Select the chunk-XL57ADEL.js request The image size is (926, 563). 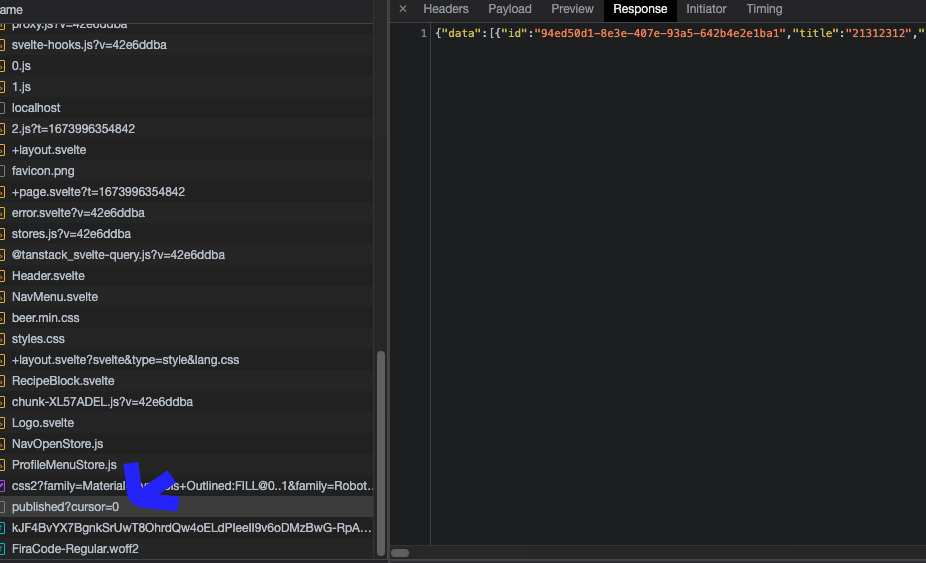pos(187,401)
